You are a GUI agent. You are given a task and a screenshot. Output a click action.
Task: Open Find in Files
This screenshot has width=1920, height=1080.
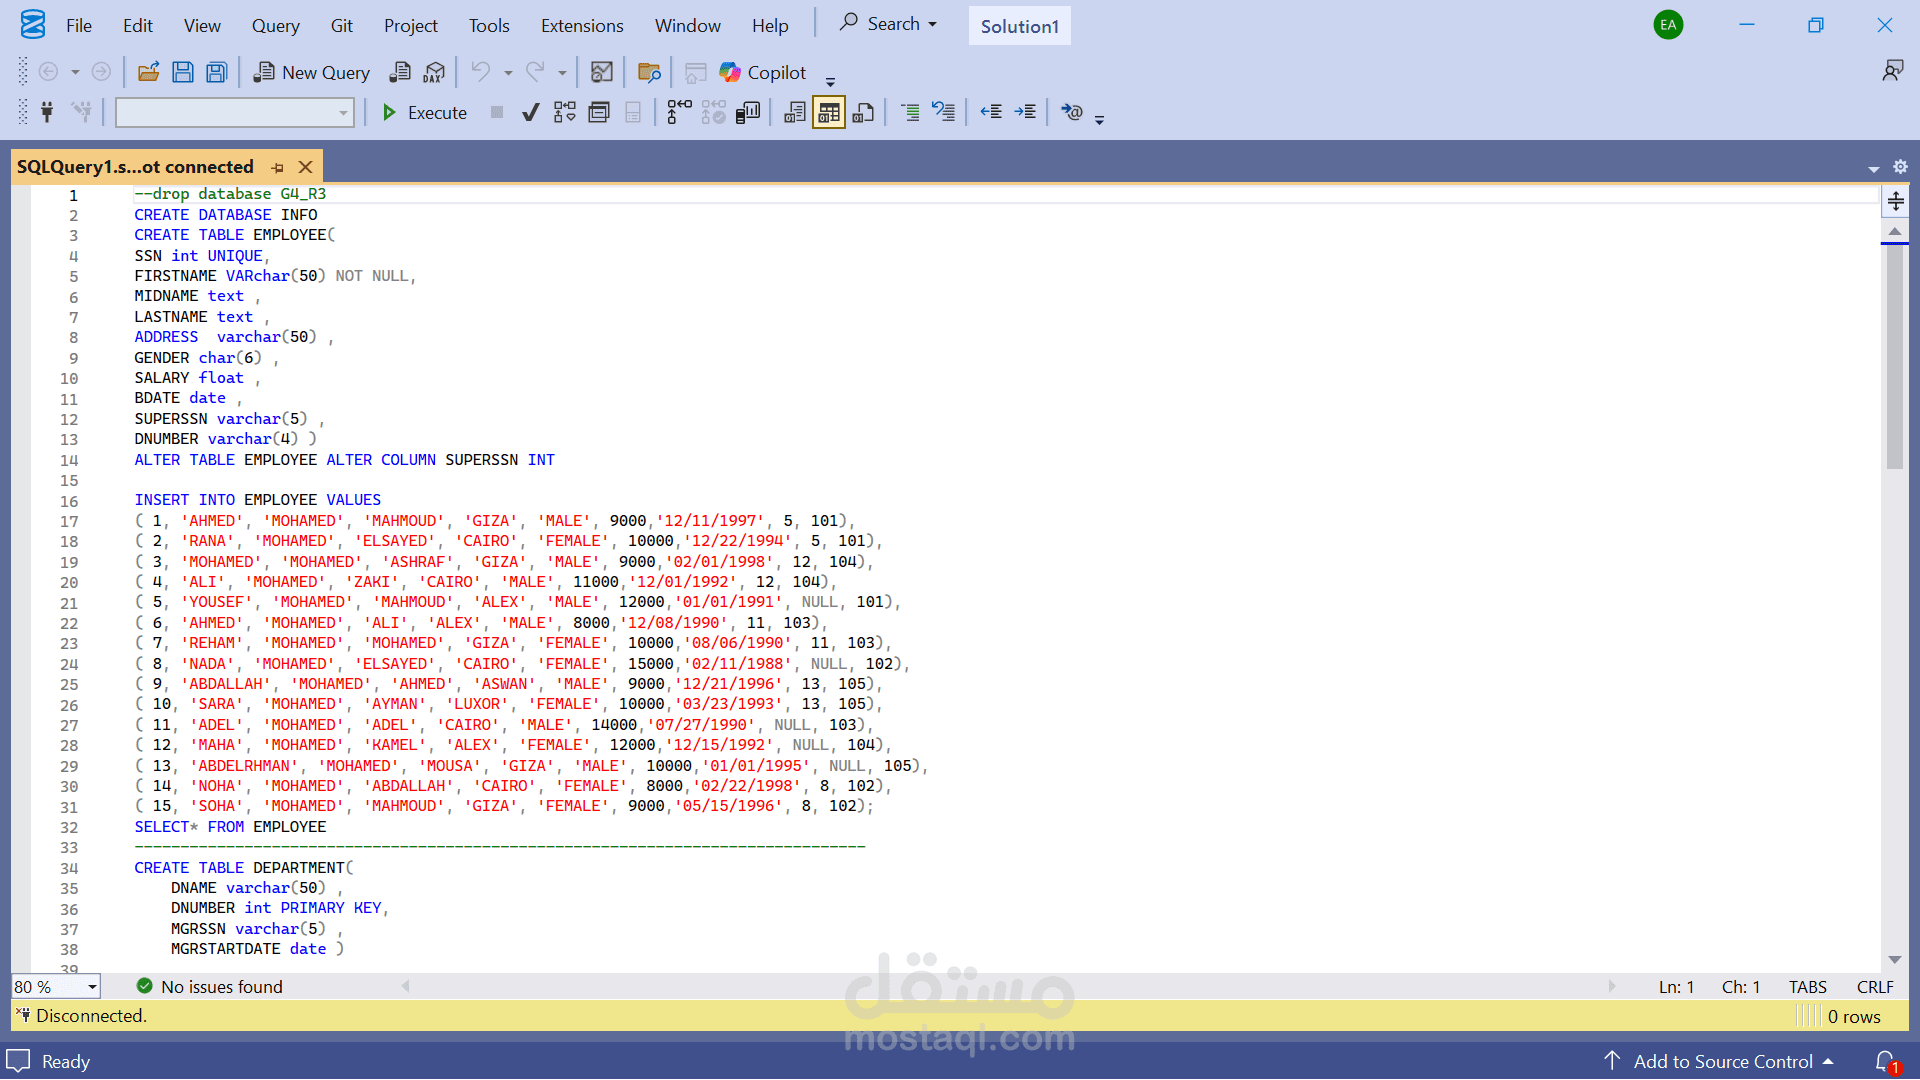(649, 72)
